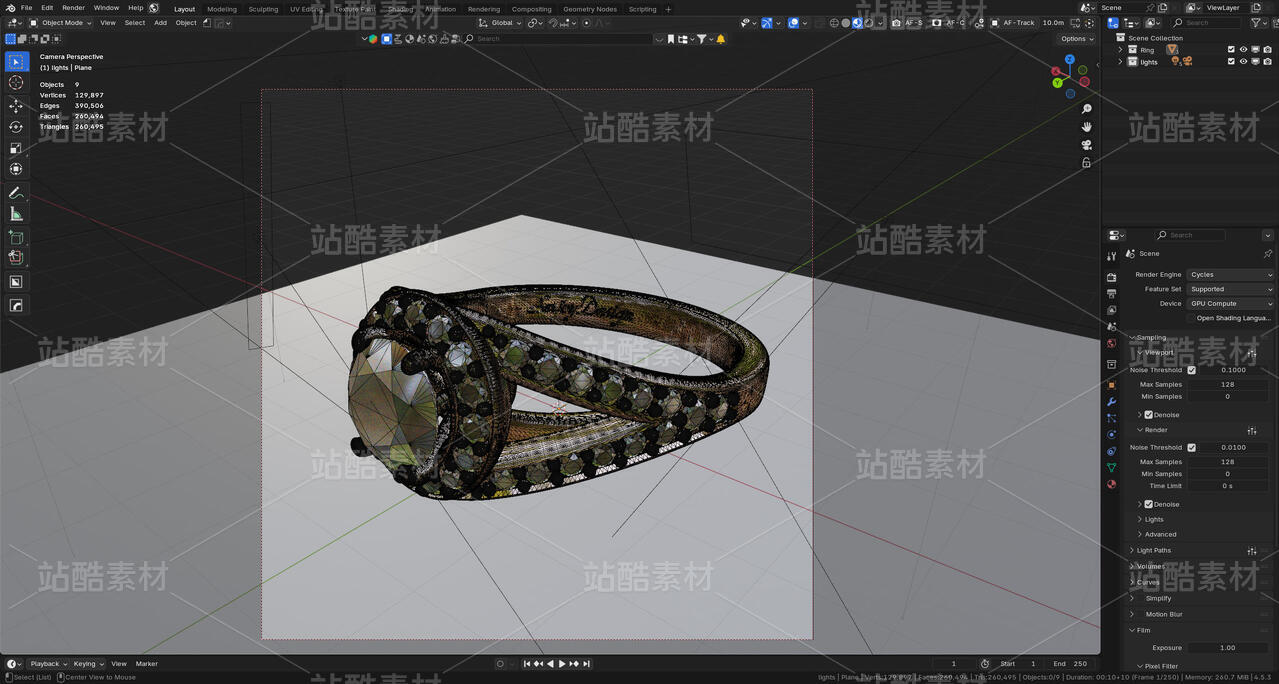The width and height of the screenshot is (1279, 684).
Task: Switch to the Modeling workspace tab
Action: 222,9
